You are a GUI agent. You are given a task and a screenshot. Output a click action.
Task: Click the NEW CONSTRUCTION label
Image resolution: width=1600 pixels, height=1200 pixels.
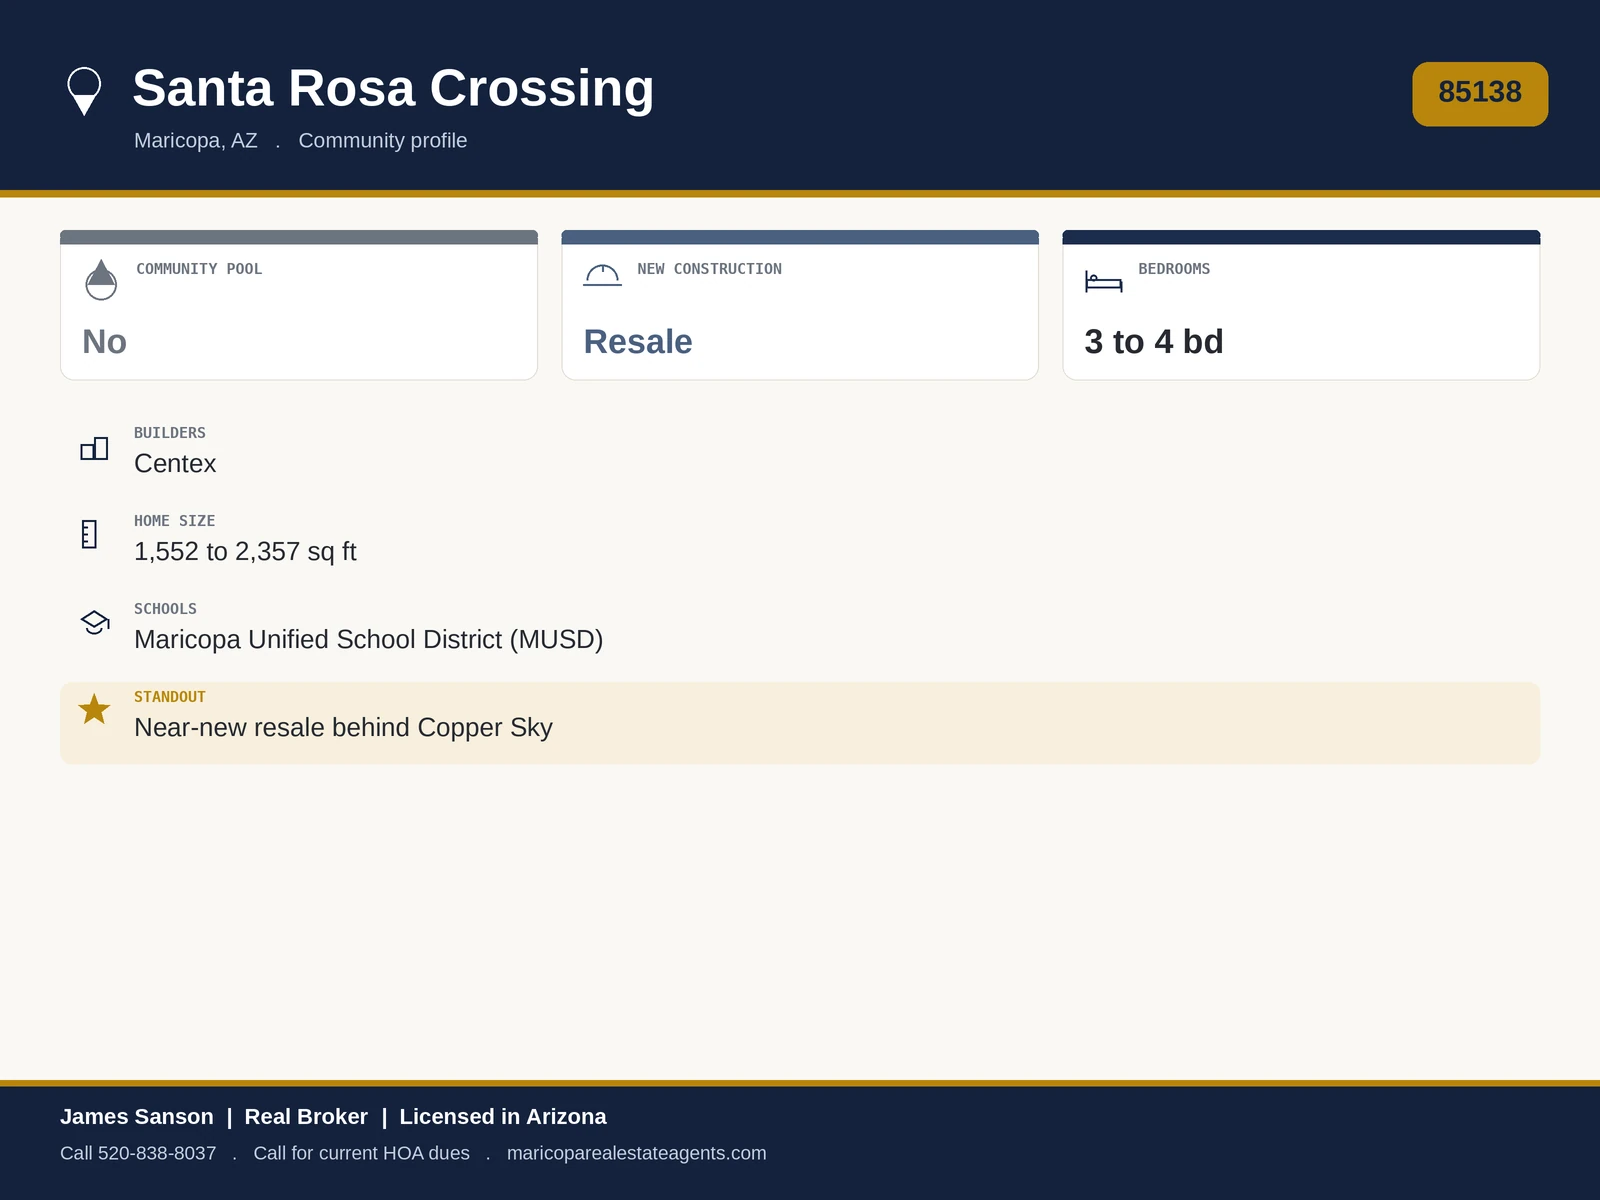[x=710, y=269]
